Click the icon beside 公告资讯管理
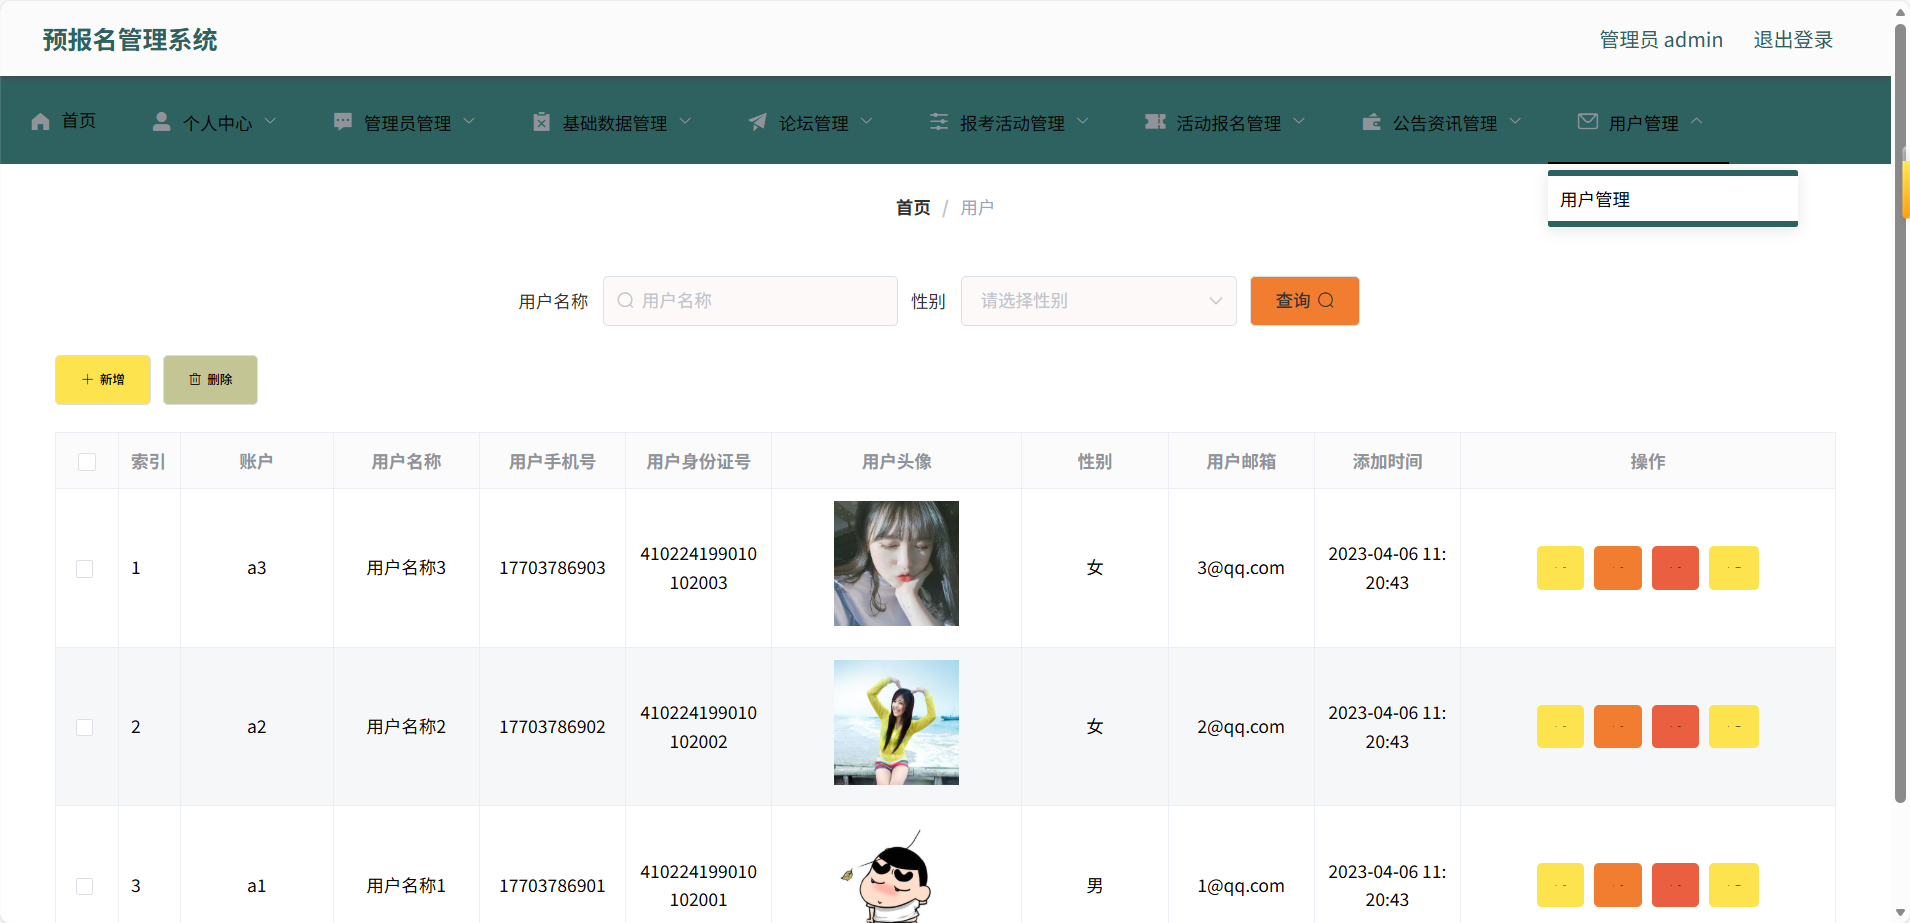Screen dimensions: 1910x923 click(1372, 122)
